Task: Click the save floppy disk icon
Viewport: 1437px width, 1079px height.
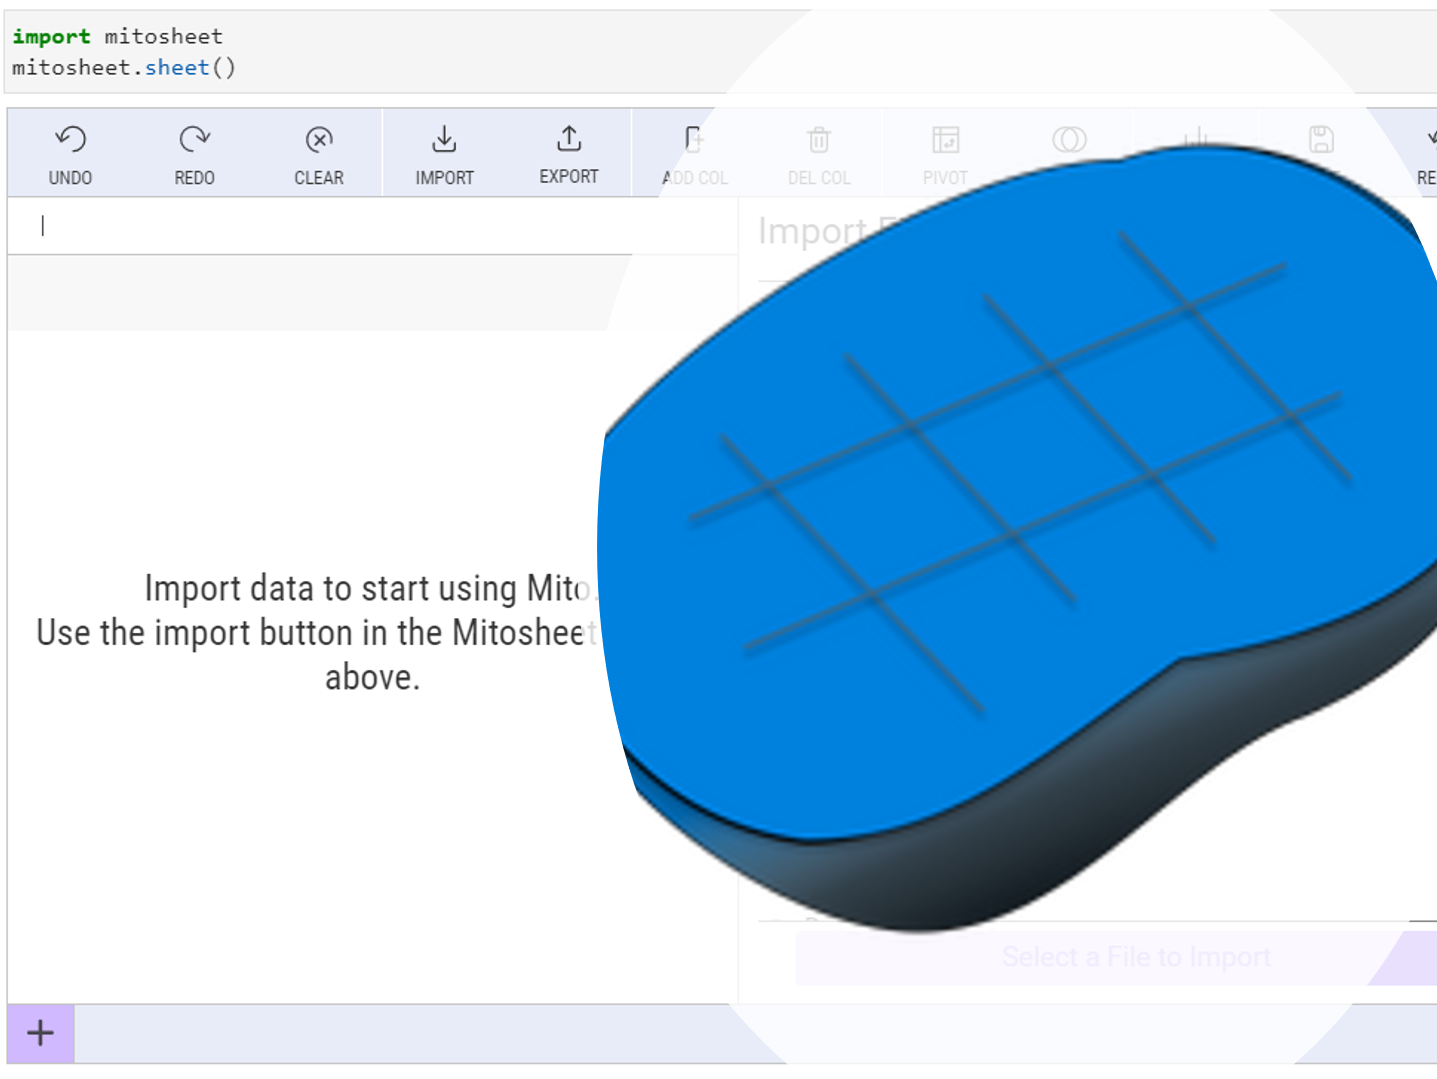Action: [x=1321, y=140]
